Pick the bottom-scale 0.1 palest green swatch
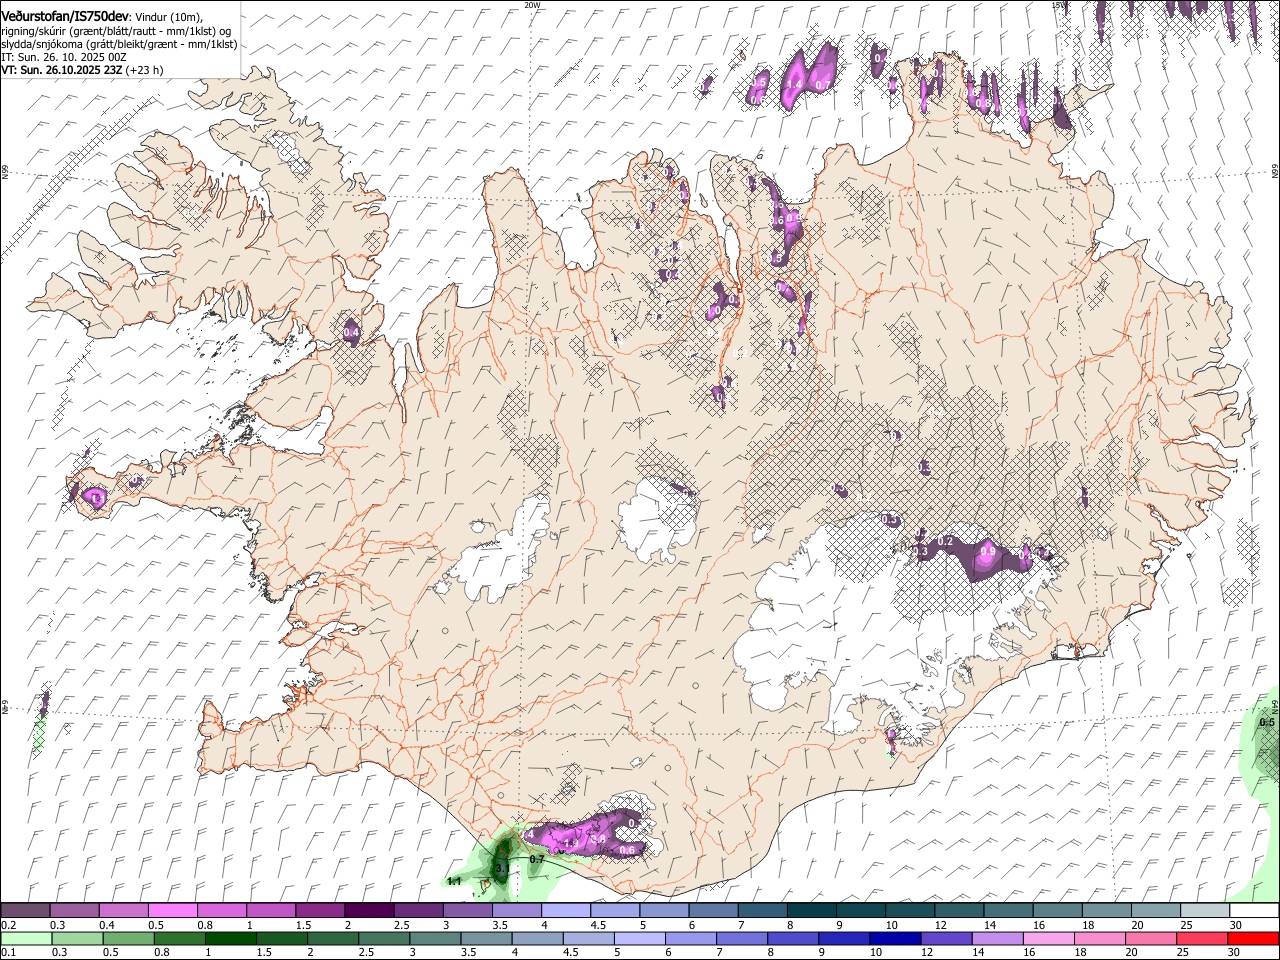 click(x=26, y=938)
